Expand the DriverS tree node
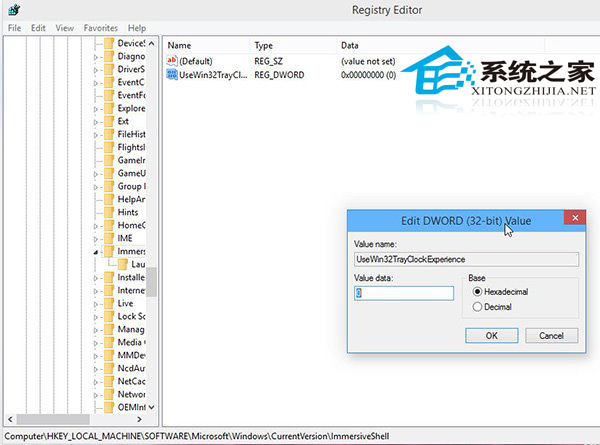Image resolution: width=600 pixels, height=445 pixels. click(96, 70)
